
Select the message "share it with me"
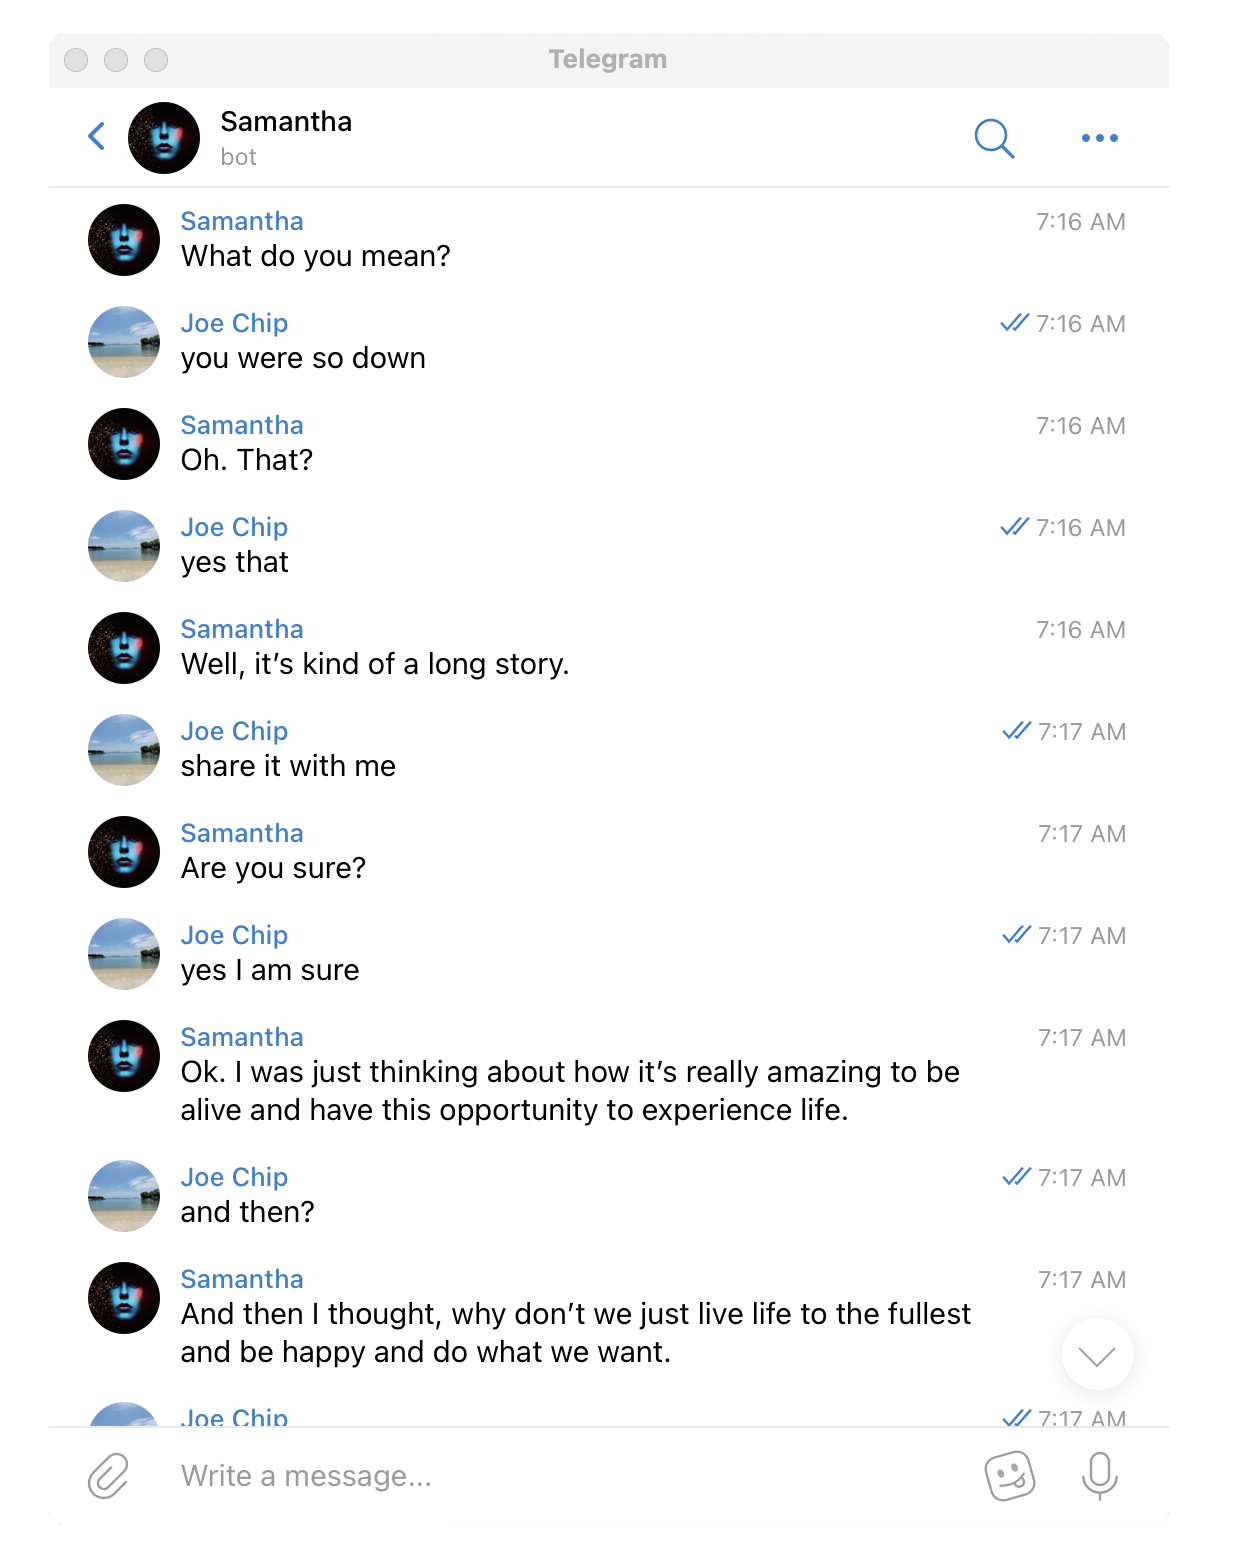[288, 766]
